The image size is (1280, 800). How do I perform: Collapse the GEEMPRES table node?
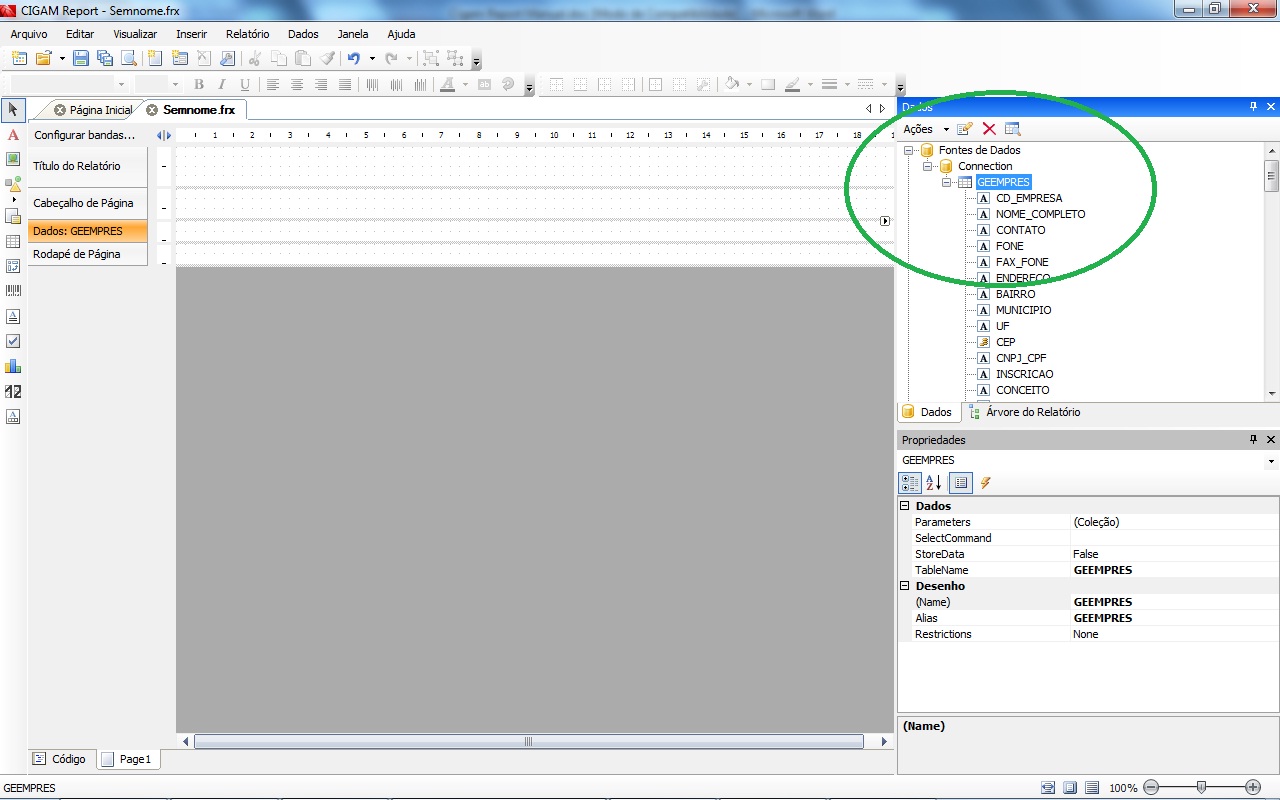coord(947,182)
